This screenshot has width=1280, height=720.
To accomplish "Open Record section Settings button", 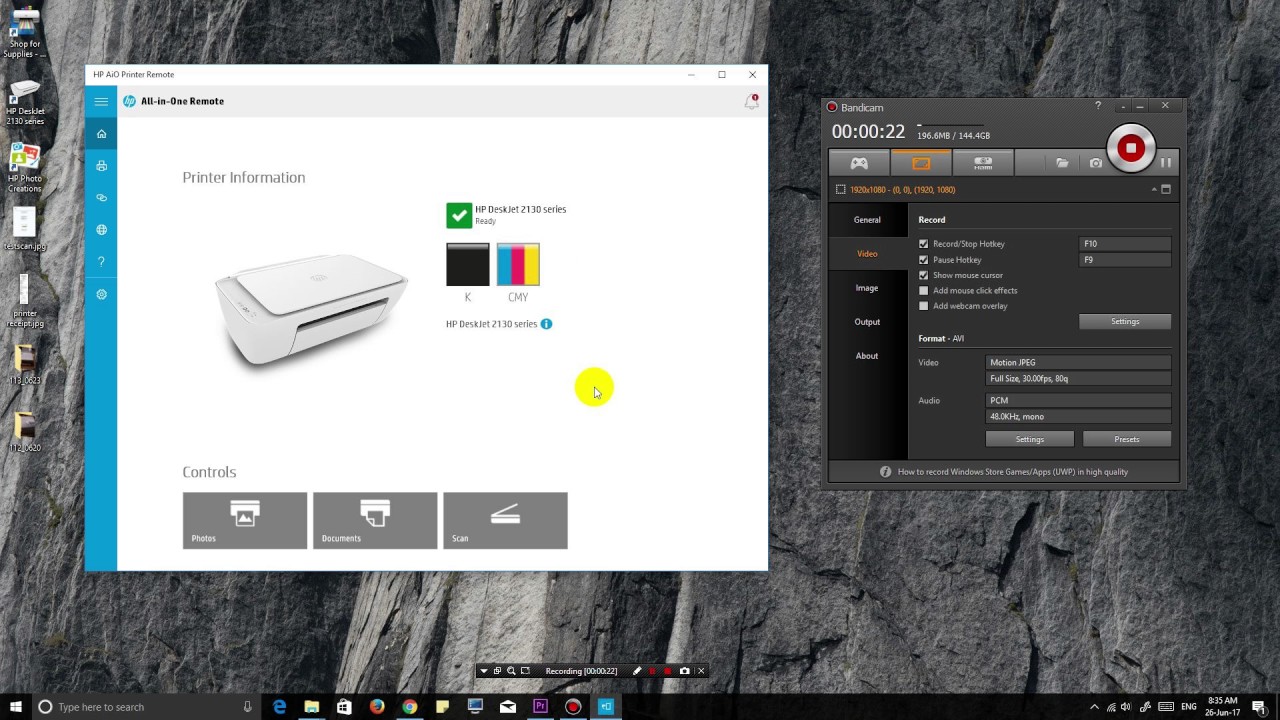I will tap(1125, 322).
